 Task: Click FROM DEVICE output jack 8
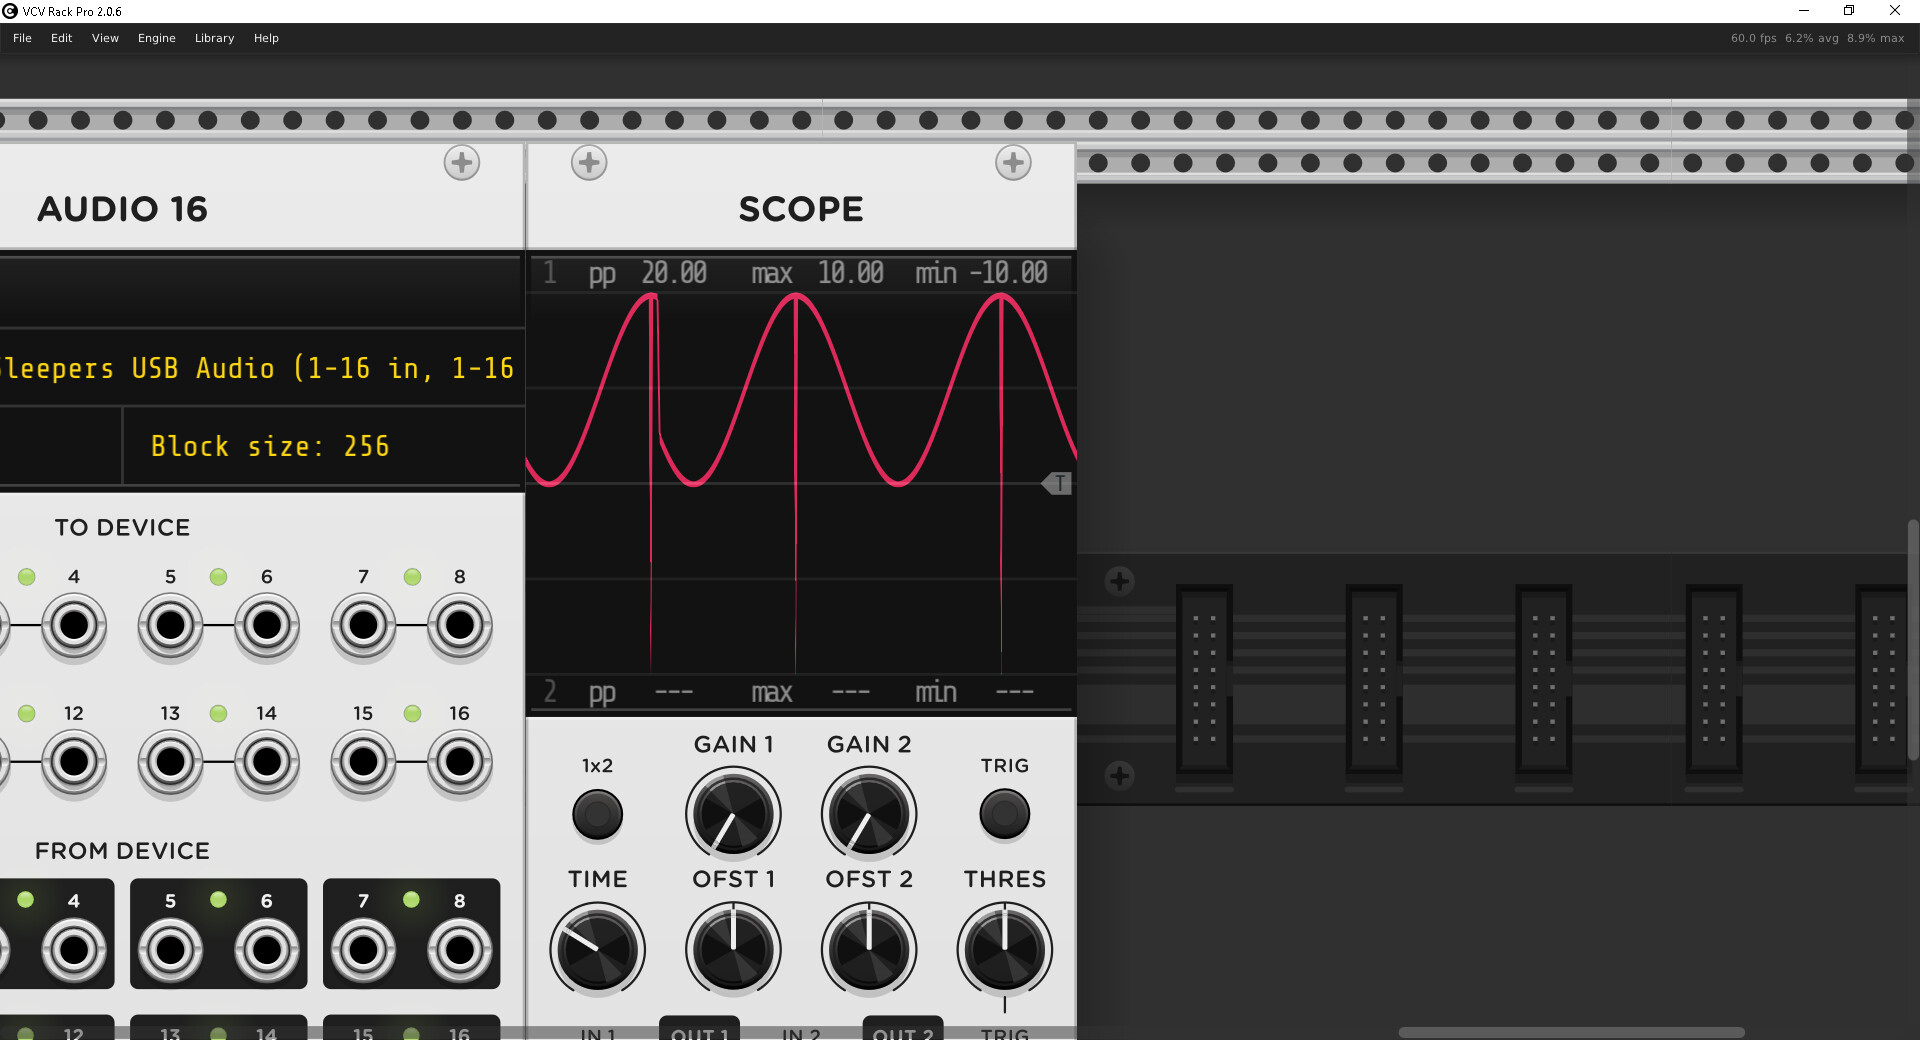pyautogui.click(x=460, y=950)
